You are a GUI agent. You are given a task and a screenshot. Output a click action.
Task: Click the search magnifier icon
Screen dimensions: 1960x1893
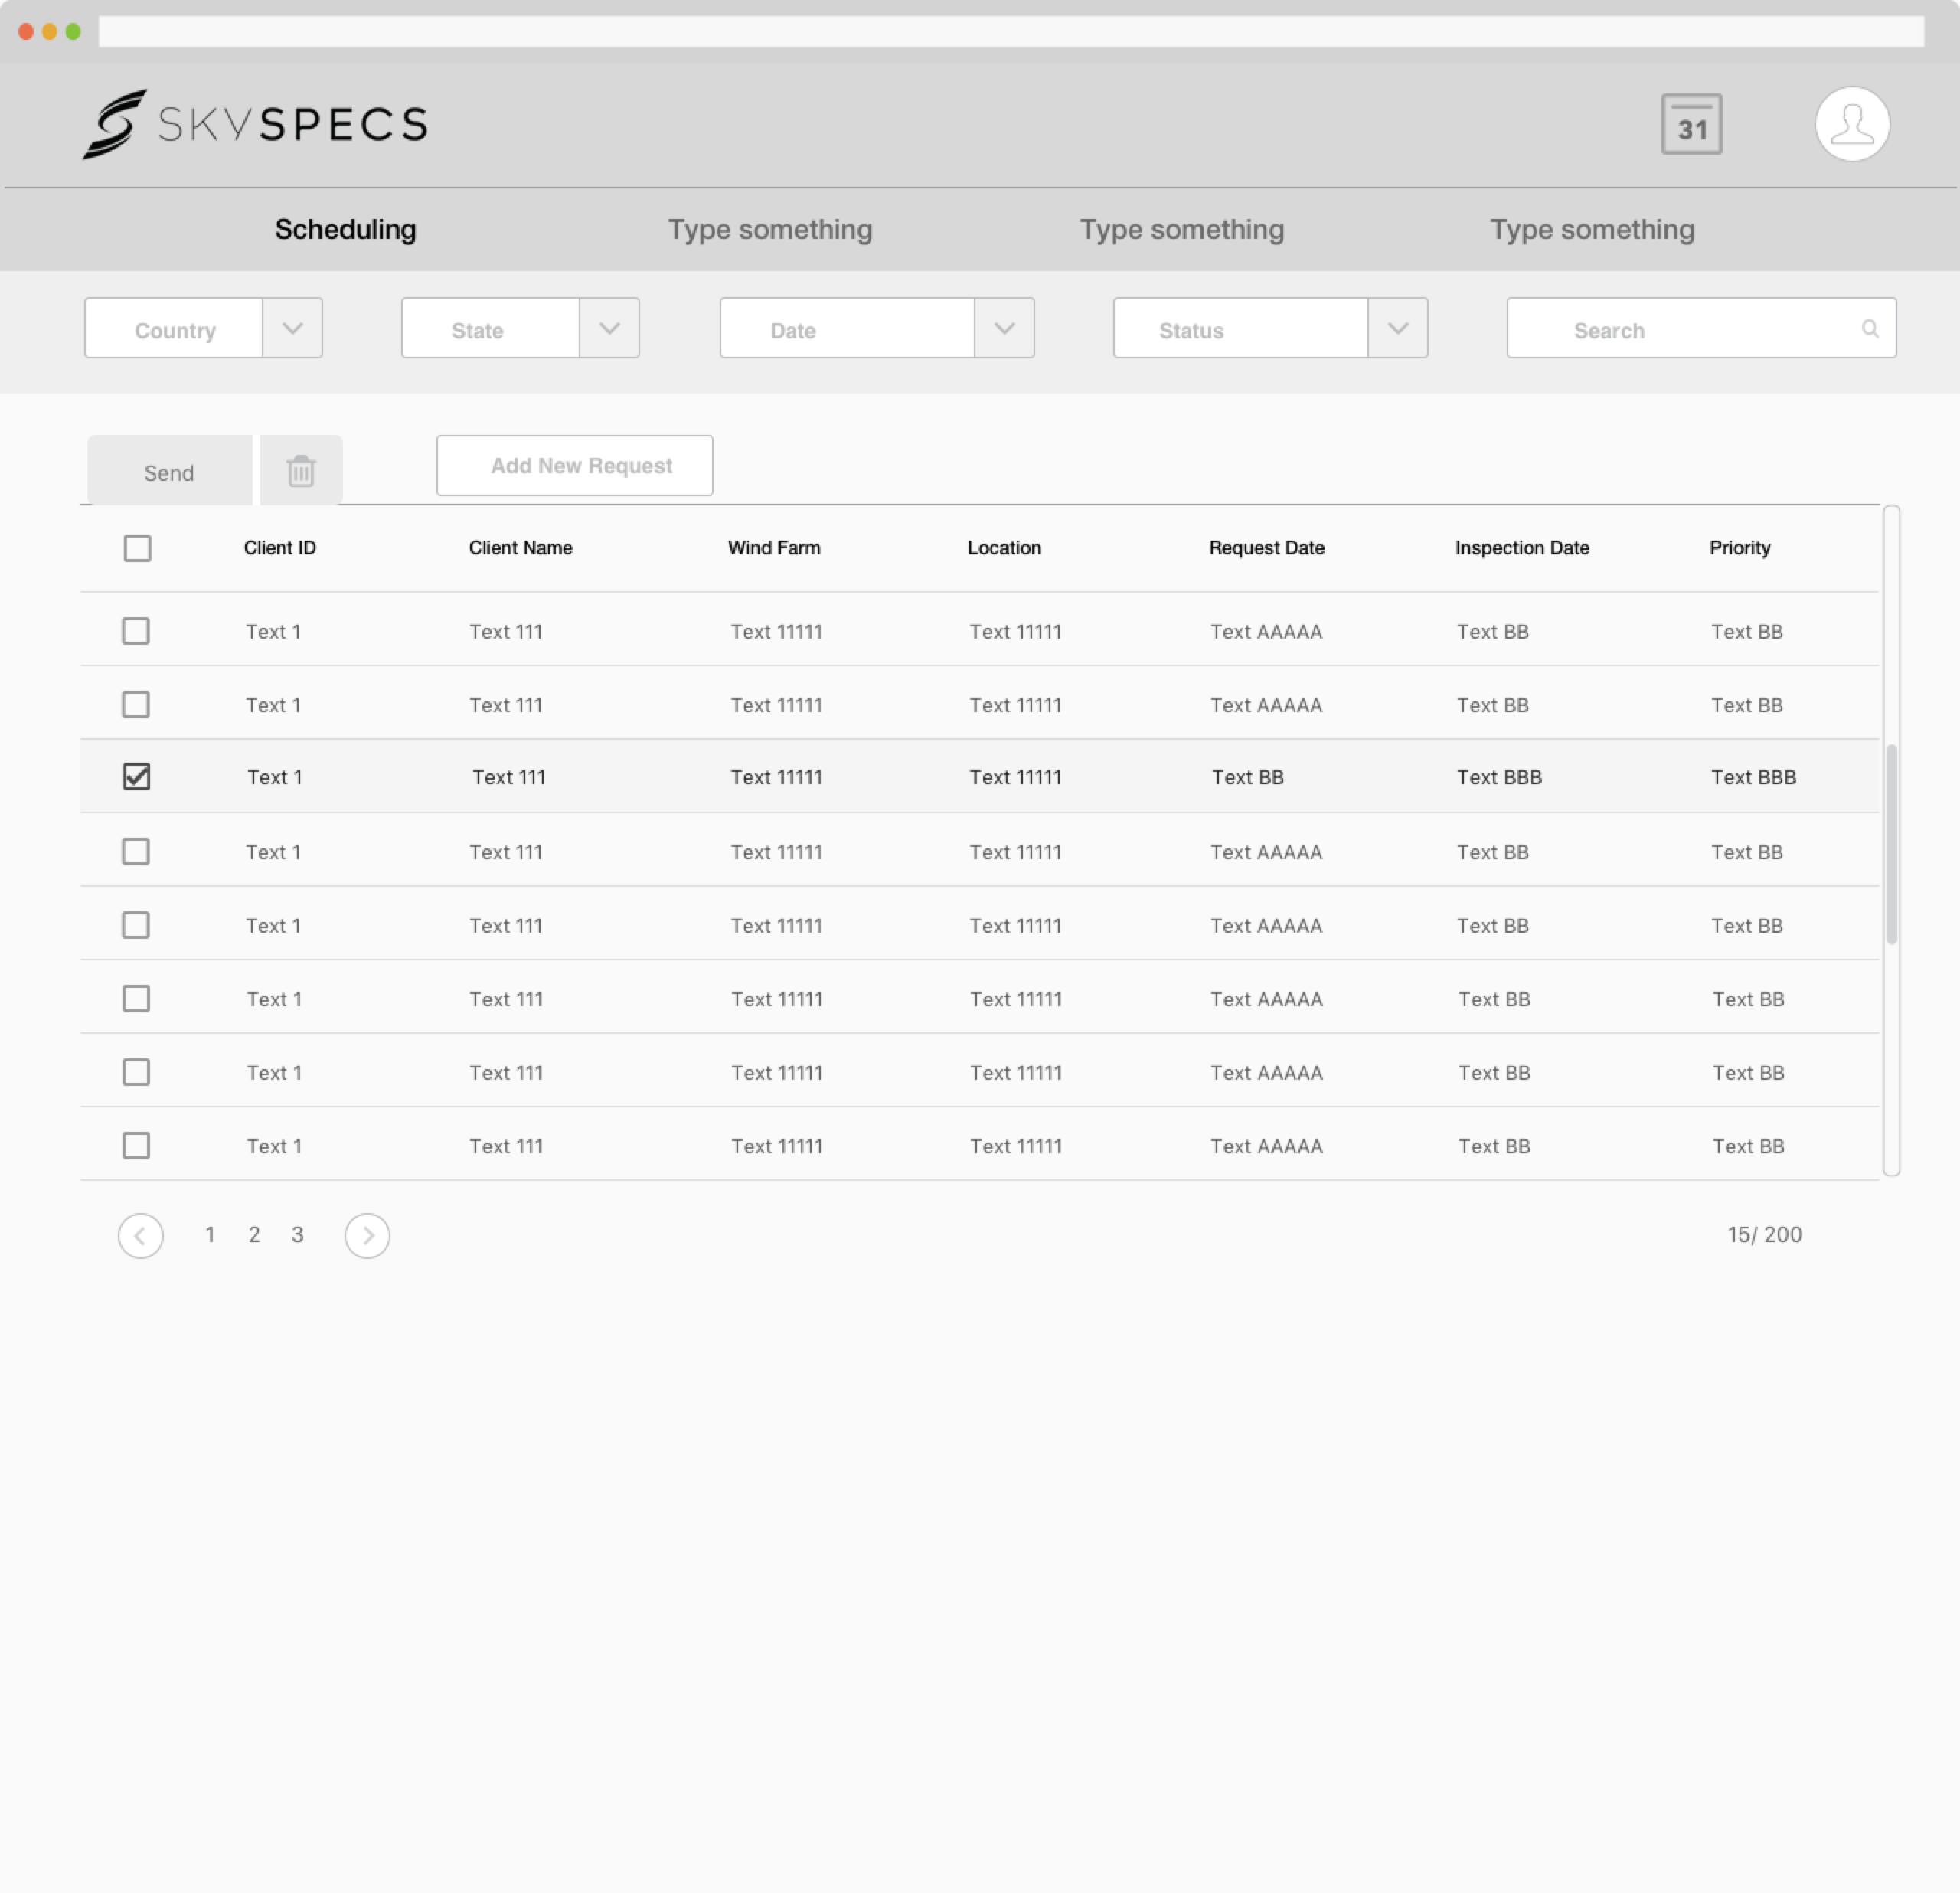pyautogui.click(x=1869, y=328)
